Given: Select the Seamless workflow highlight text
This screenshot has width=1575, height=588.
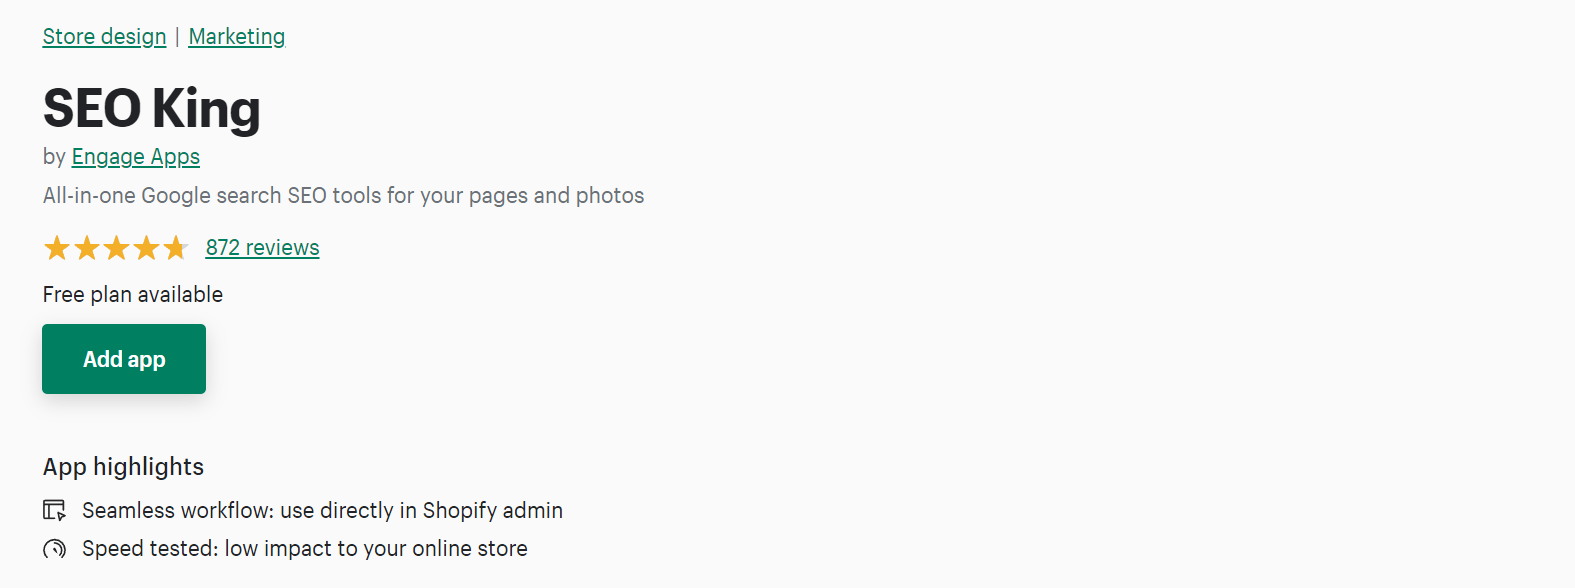Looking at the screenshot, I should [322, 511].
